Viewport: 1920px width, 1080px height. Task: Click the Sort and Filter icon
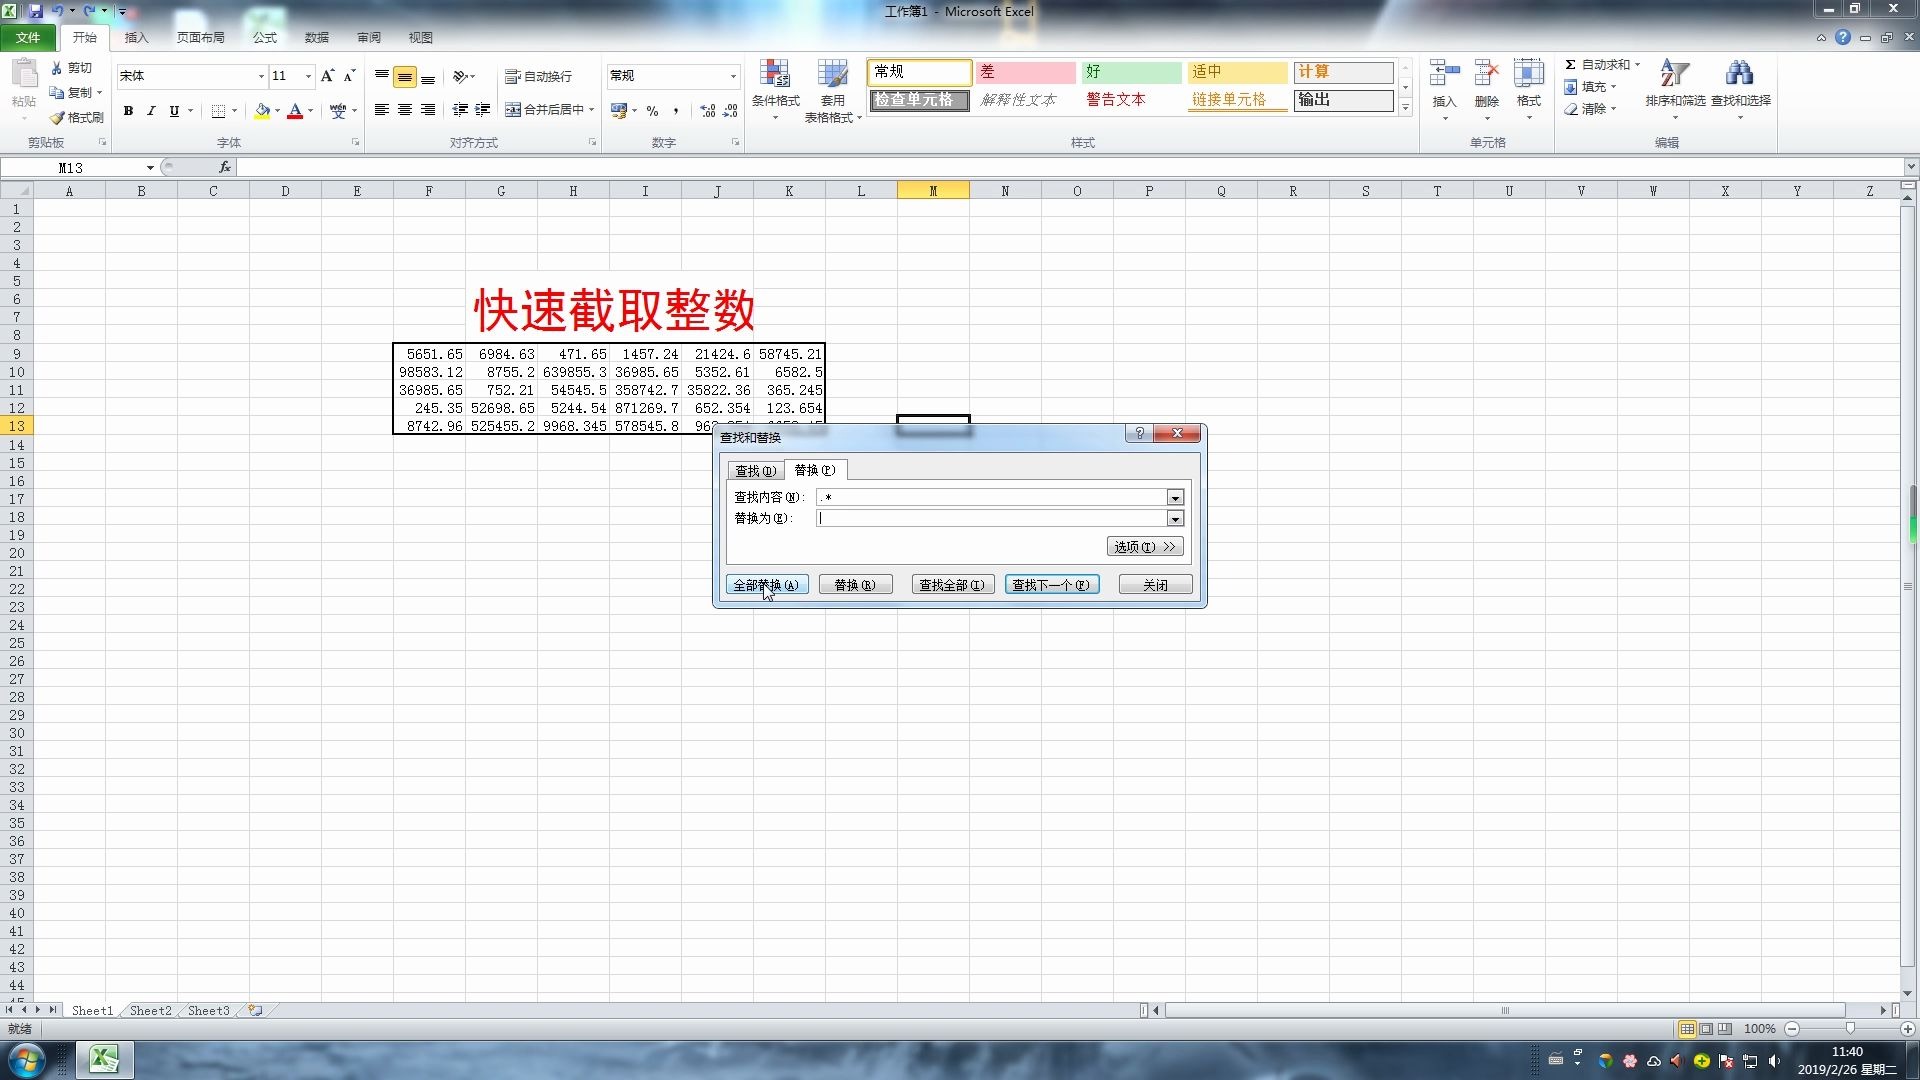tap(1674, 74)
